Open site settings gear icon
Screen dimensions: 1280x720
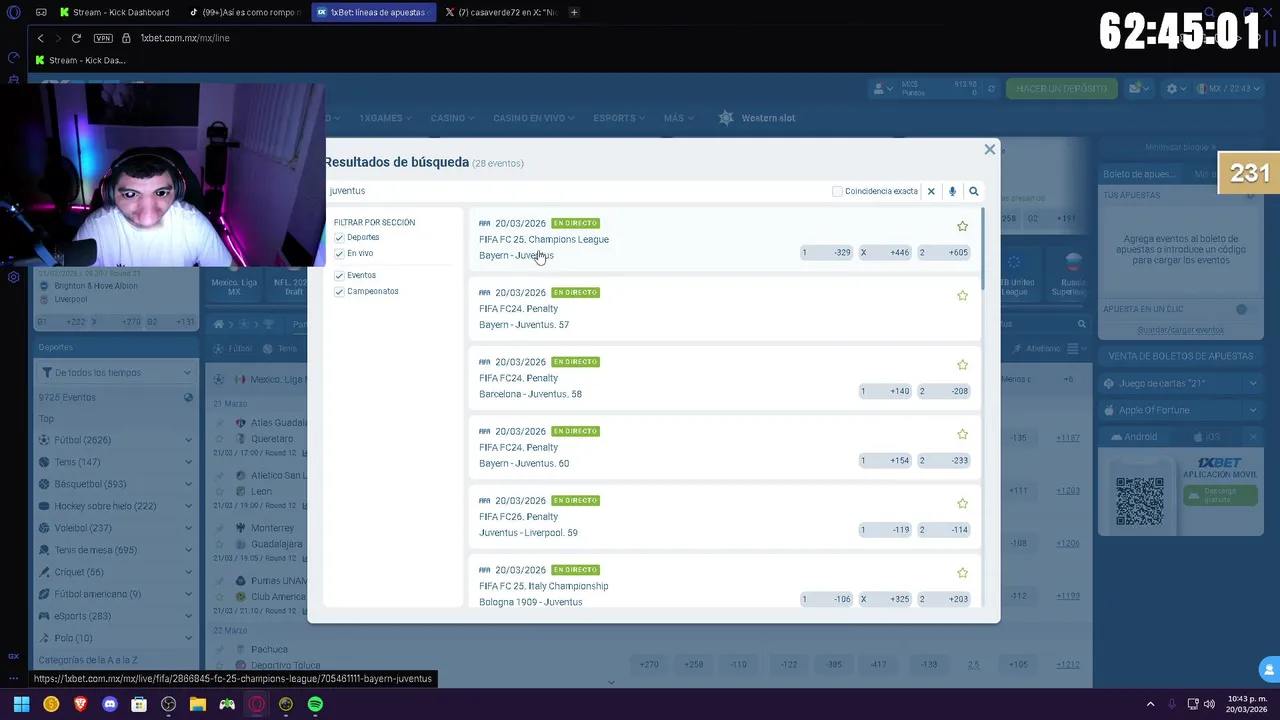click(1171, 89)
